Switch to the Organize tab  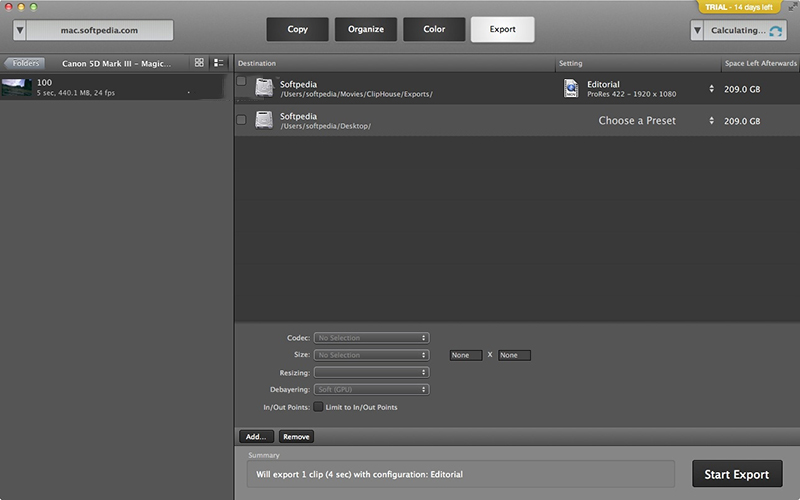(x=366, y=29)
